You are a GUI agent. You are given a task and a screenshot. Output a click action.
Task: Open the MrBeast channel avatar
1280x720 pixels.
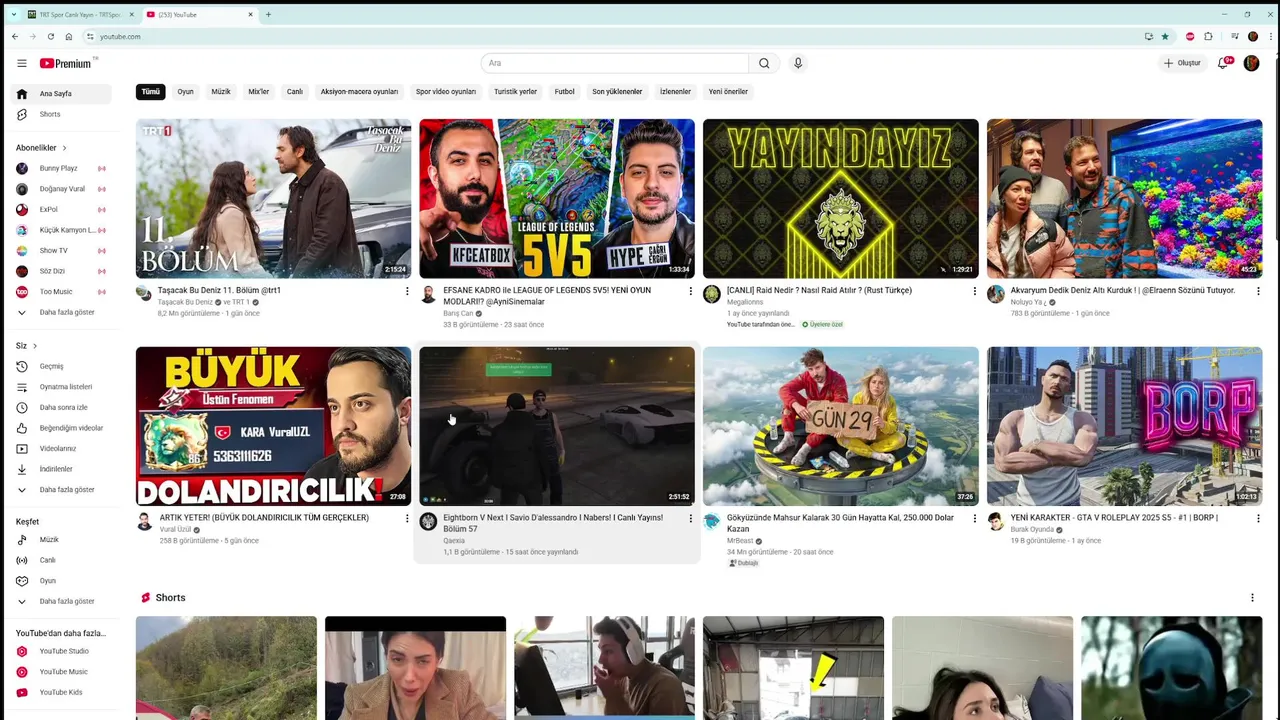(x=712, y=522)
